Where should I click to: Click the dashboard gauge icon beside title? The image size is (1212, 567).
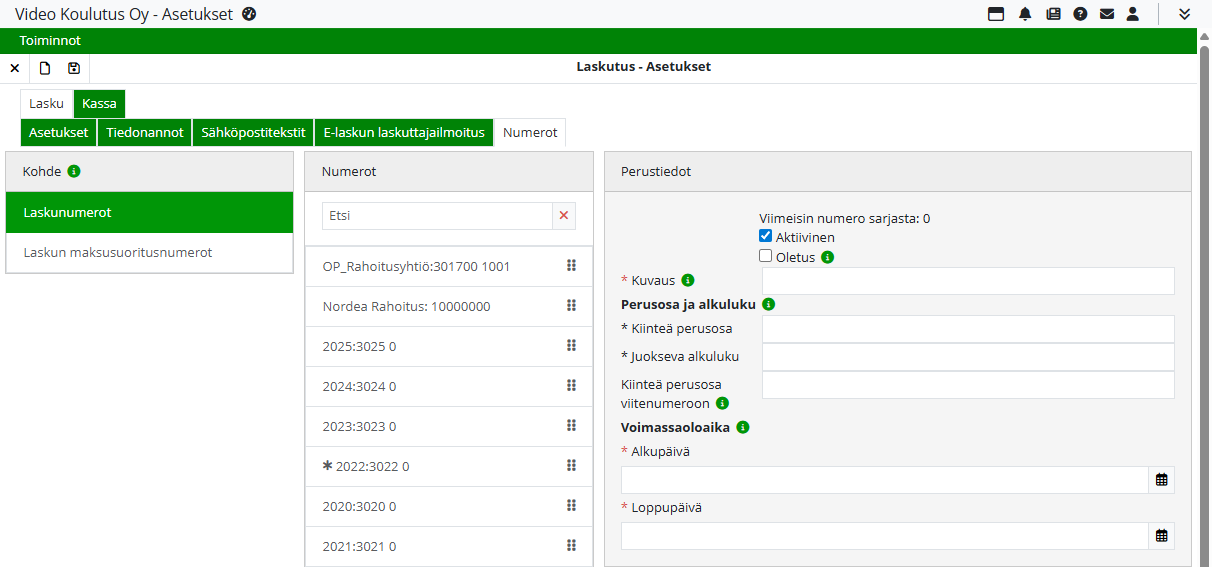click(250, 14)
